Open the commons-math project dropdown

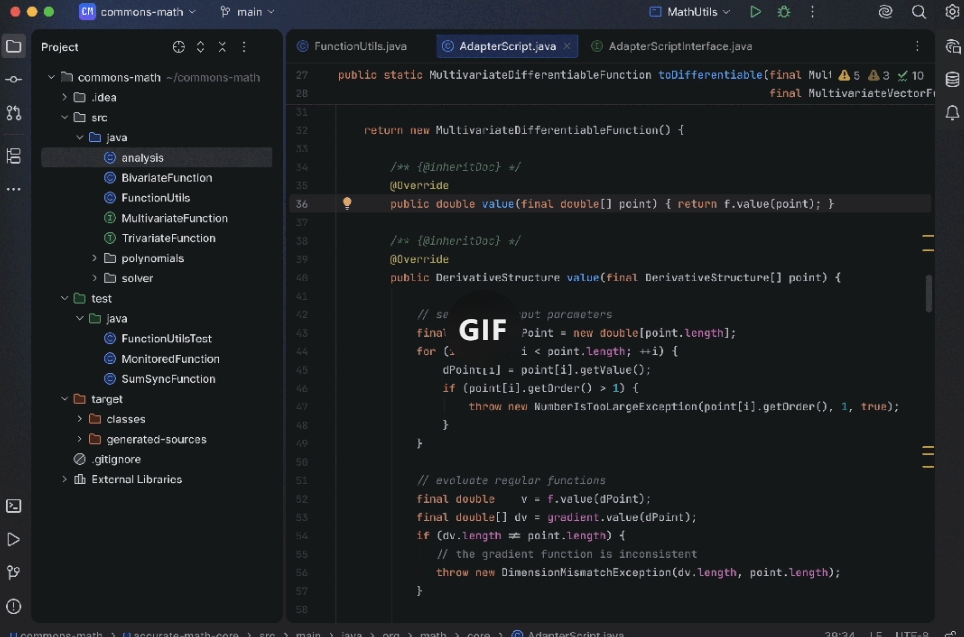[x=138, y=12]
